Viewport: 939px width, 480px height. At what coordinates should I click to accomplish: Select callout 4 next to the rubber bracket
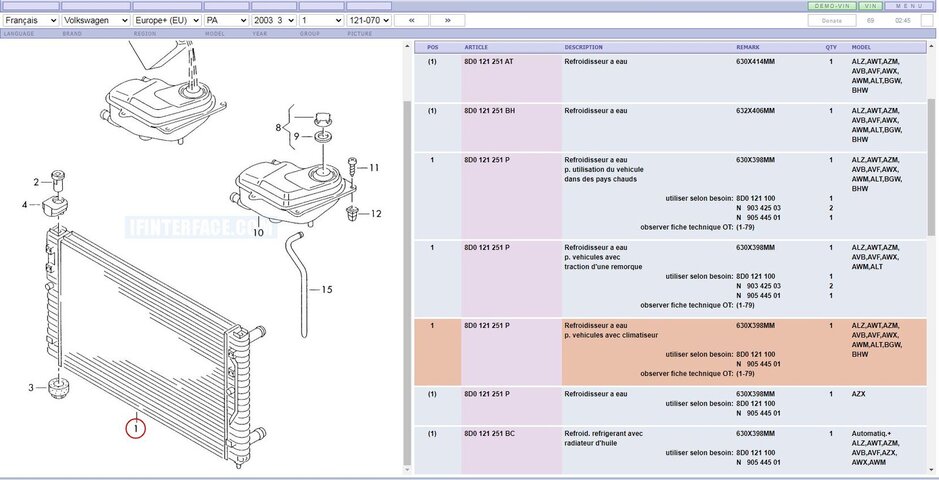(x=26, y=205)
